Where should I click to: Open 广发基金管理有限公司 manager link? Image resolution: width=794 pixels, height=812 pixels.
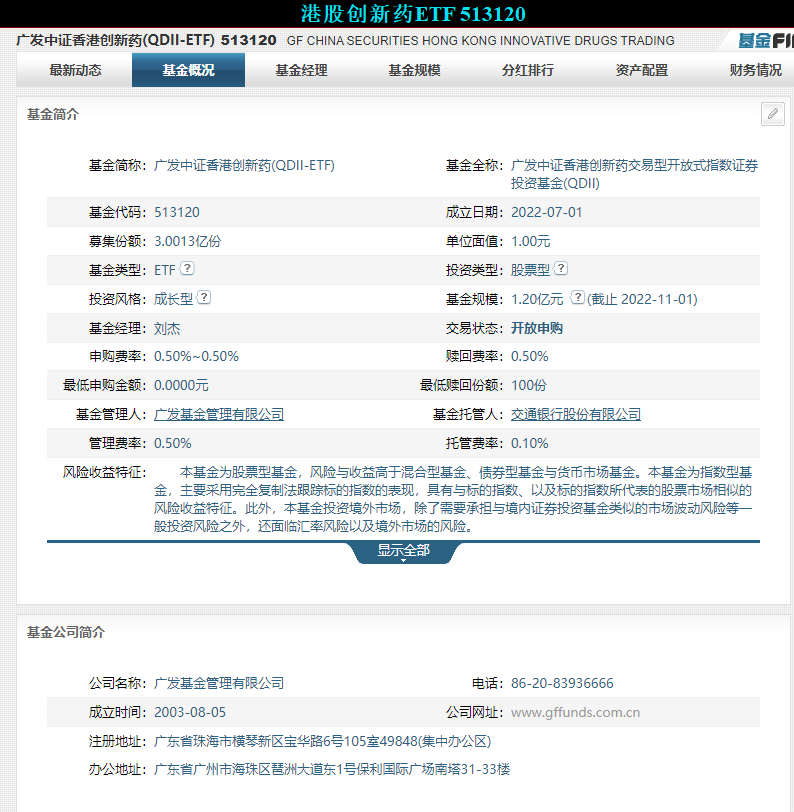coord(219,414)
